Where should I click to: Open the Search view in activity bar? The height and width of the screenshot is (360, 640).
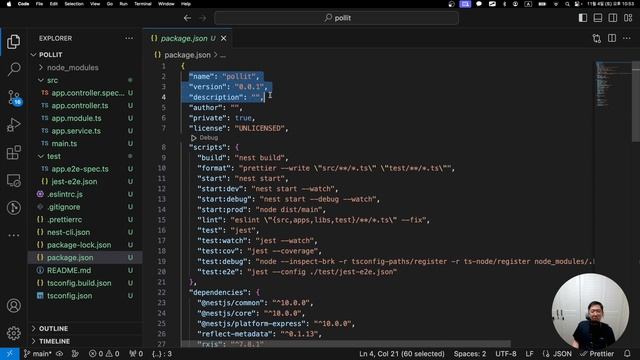(14, 69)
